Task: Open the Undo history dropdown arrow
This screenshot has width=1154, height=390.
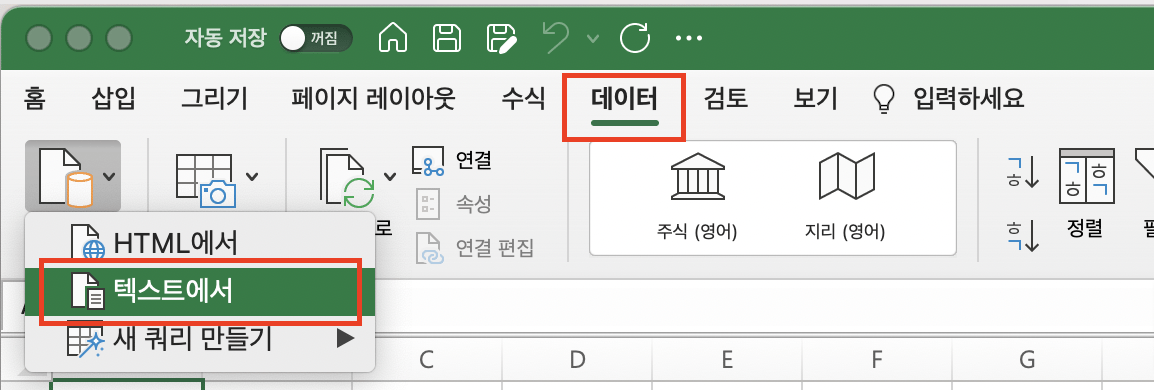Action: click(593, 38)
